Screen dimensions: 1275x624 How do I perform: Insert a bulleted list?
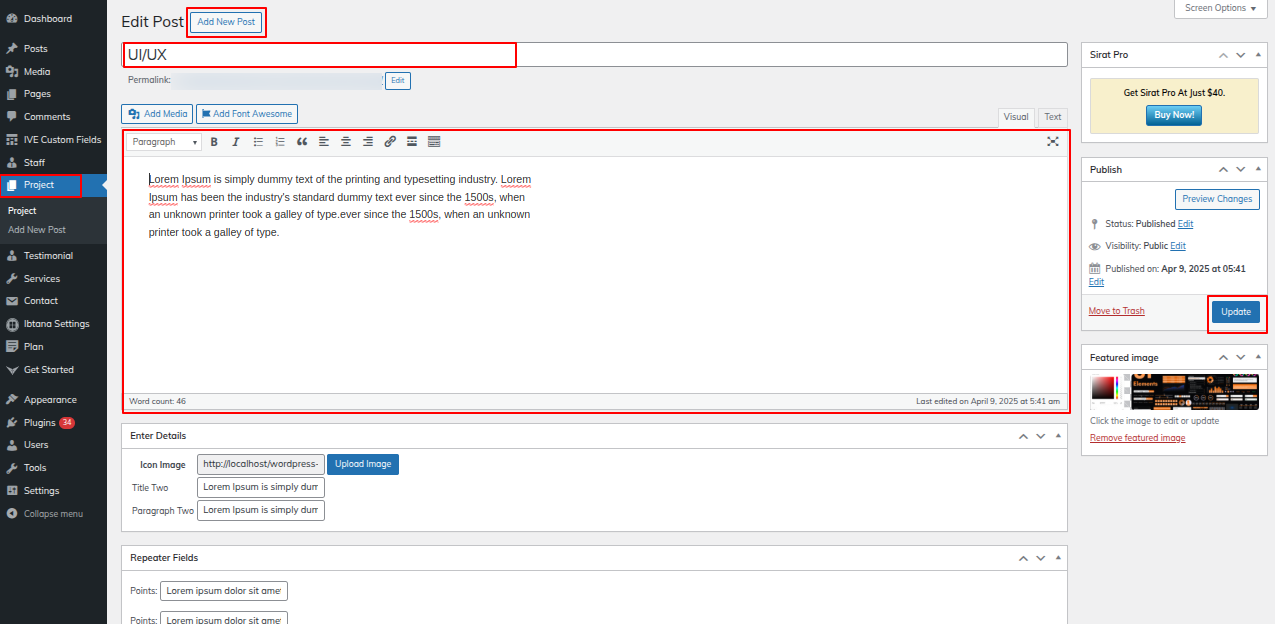(x=258, y=142)
